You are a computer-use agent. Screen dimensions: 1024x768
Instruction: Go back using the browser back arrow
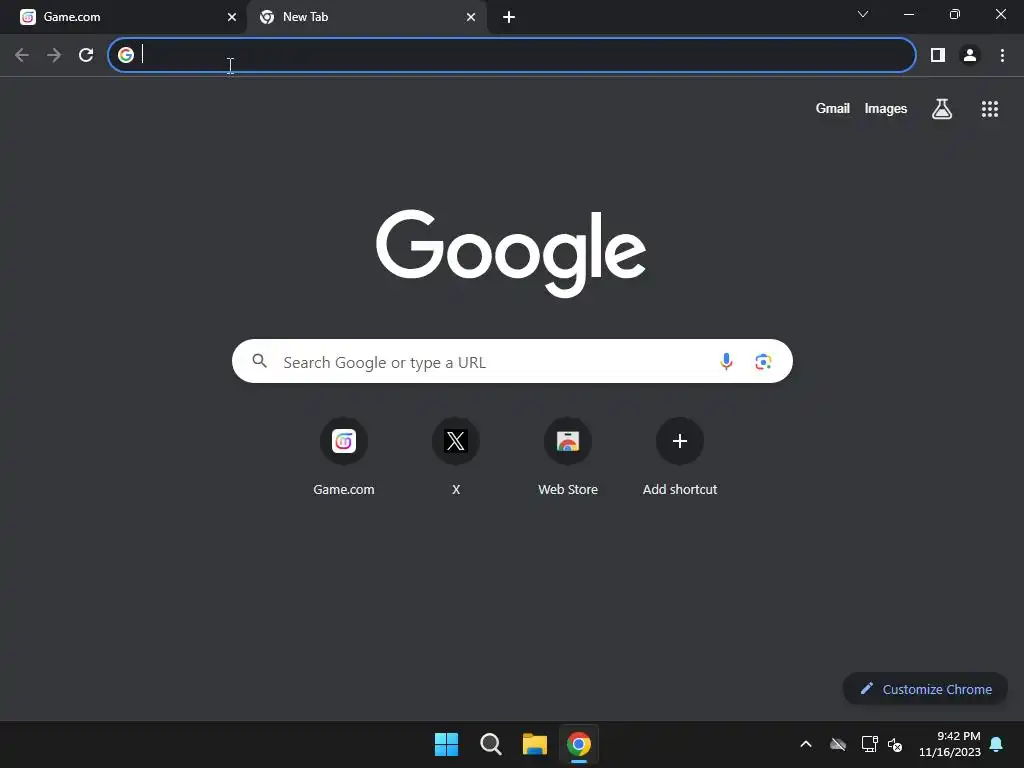tap(22, 55)
